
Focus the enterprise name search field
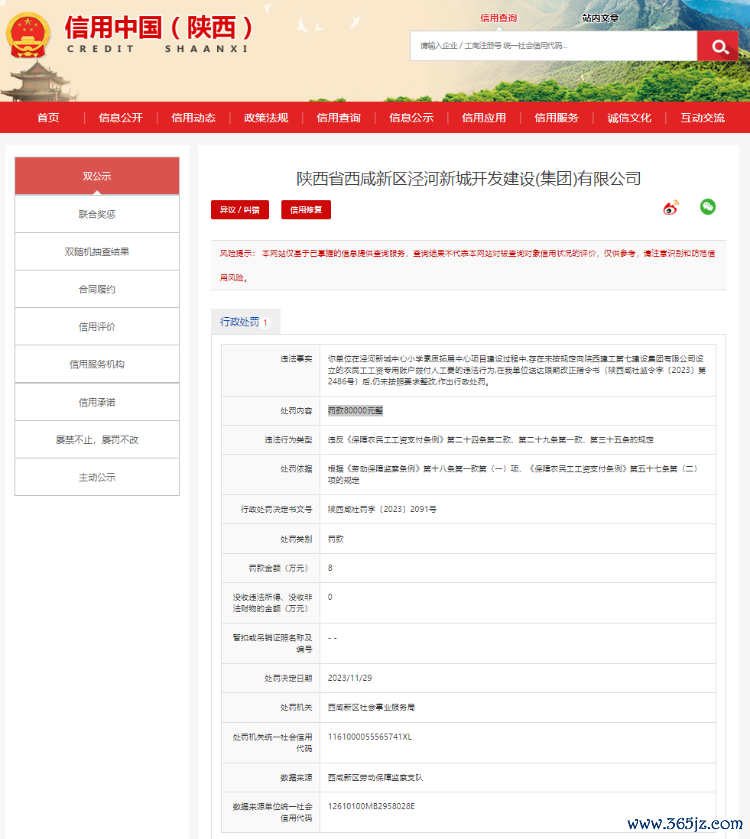click(x=554, y=46)
